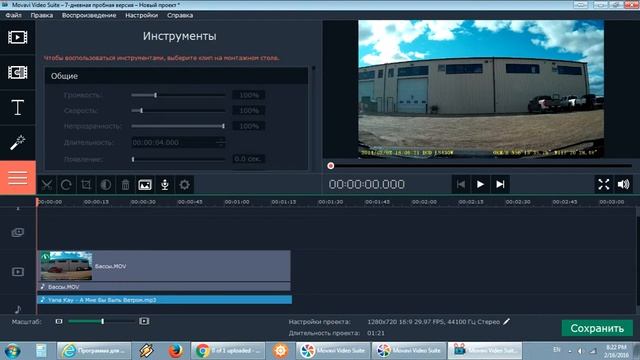Click the rotate clip tool
This screenshot has width=640, height=360.
[x=66, y=184]
